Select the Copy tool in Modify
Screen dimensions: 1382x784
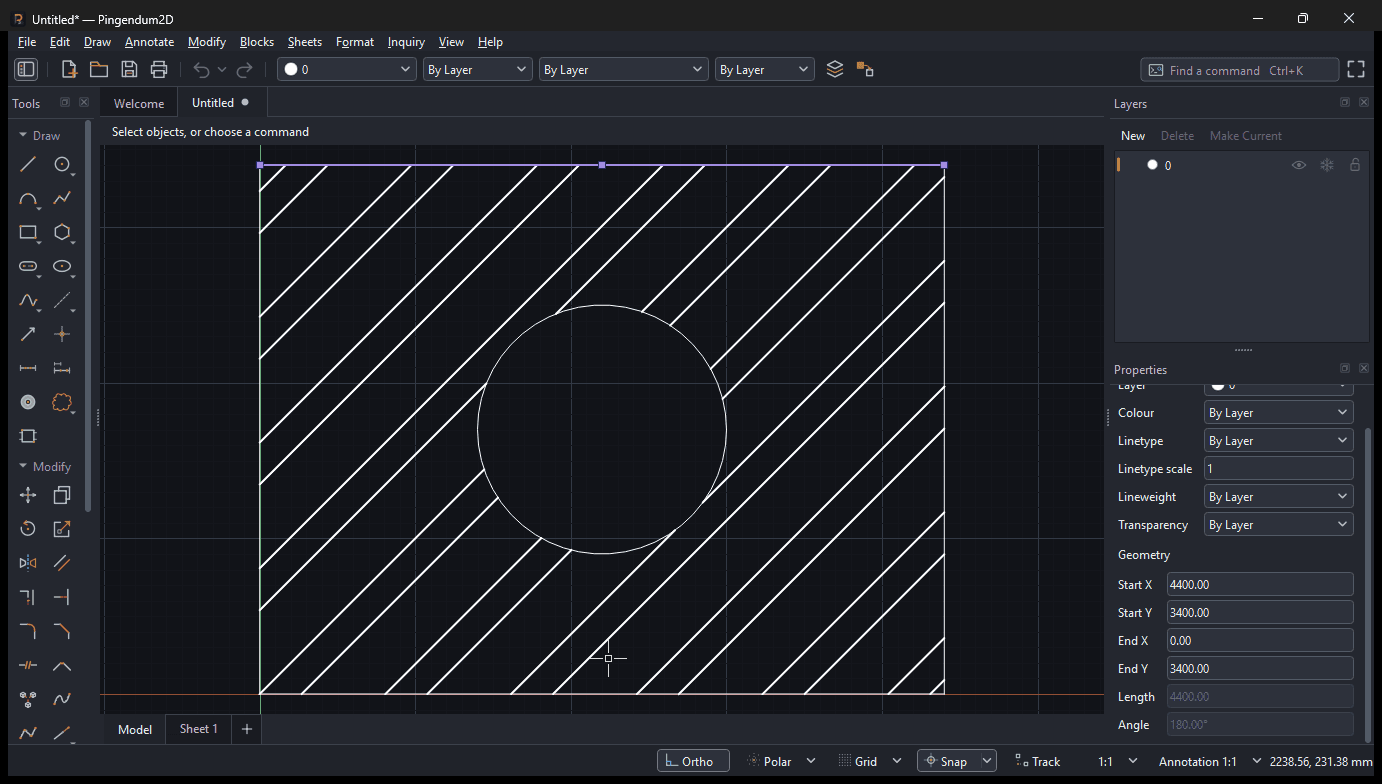click(62, 495)
